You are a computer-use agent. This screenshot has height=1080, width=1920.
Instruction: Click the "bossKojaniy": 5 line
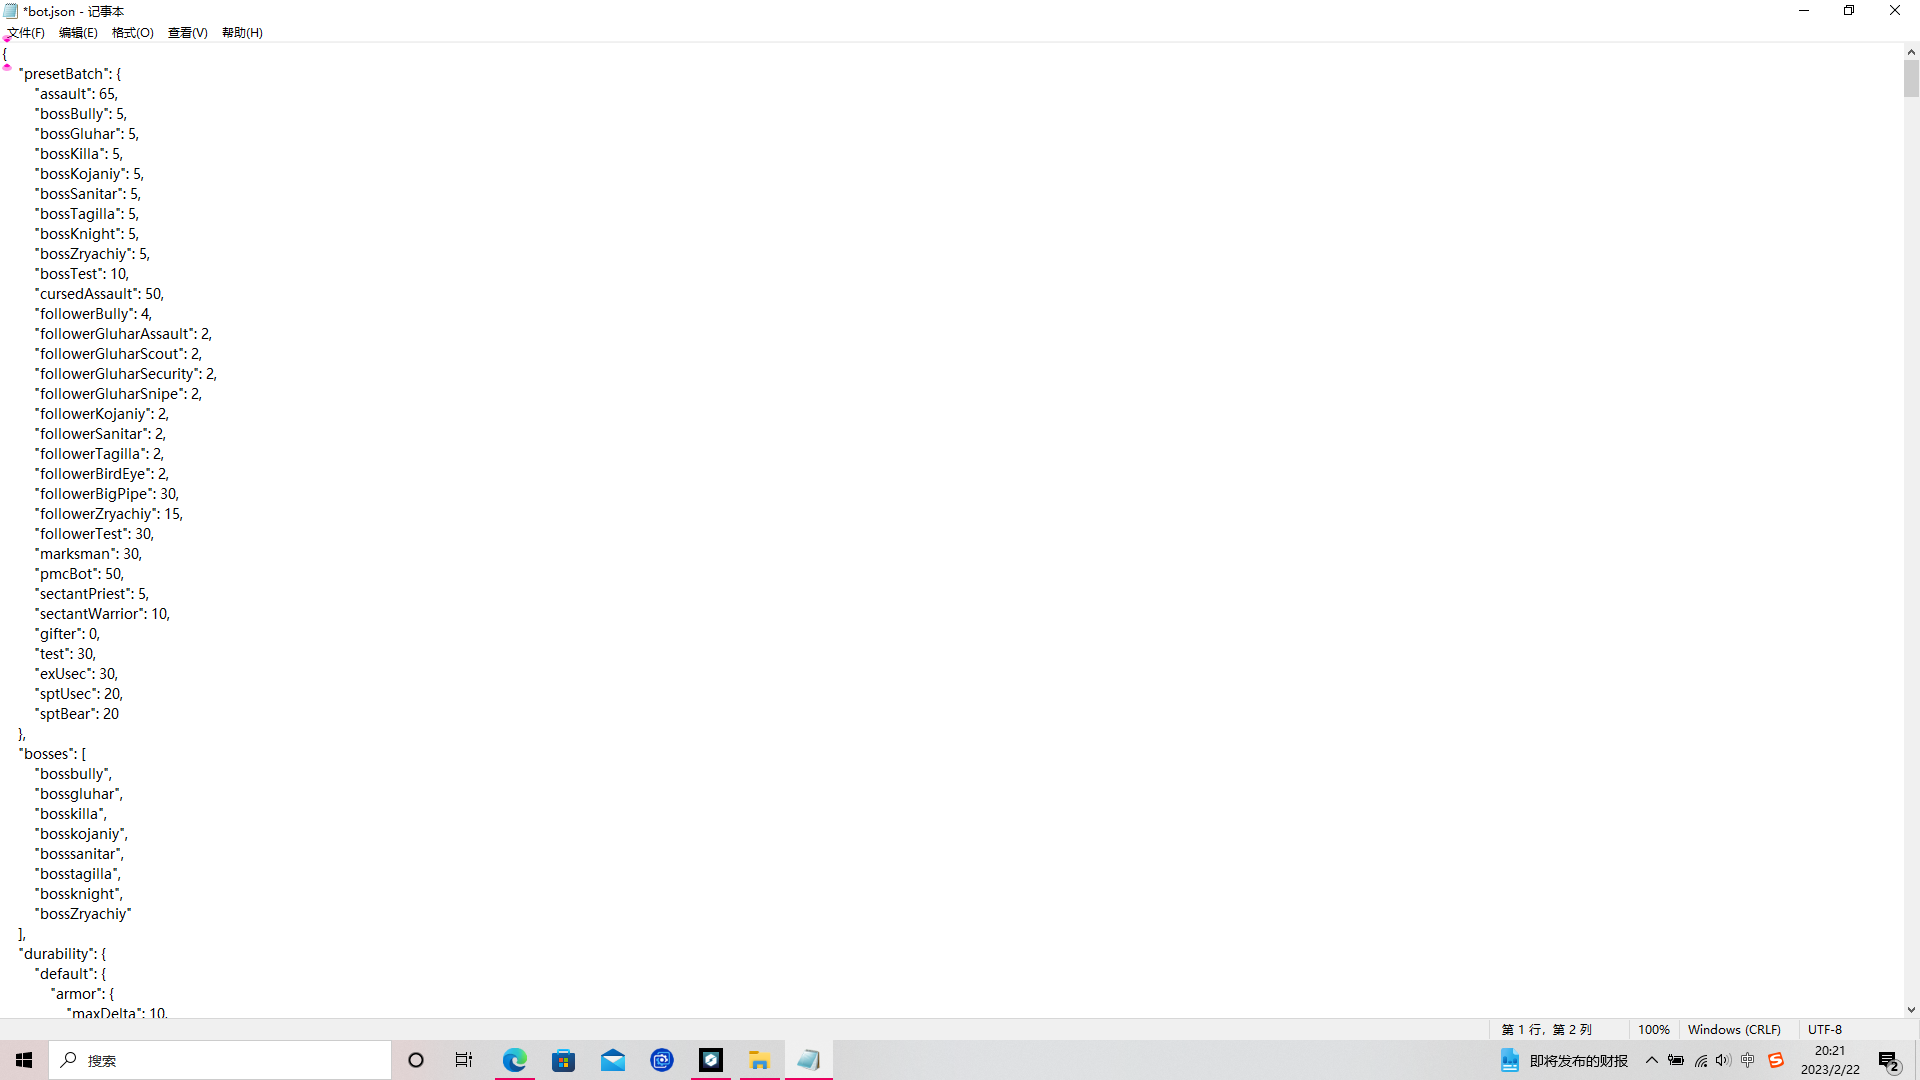click(x=90, y=174)
